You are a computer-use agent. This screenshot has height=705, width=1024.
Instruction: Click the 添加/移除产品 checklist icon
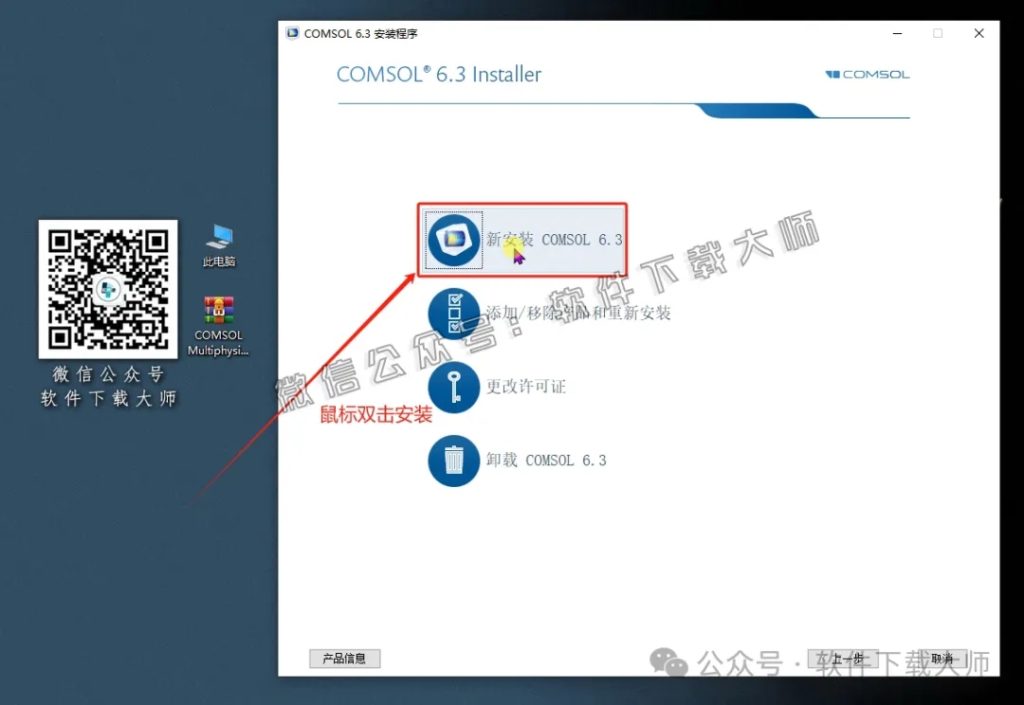pos(453,312)
